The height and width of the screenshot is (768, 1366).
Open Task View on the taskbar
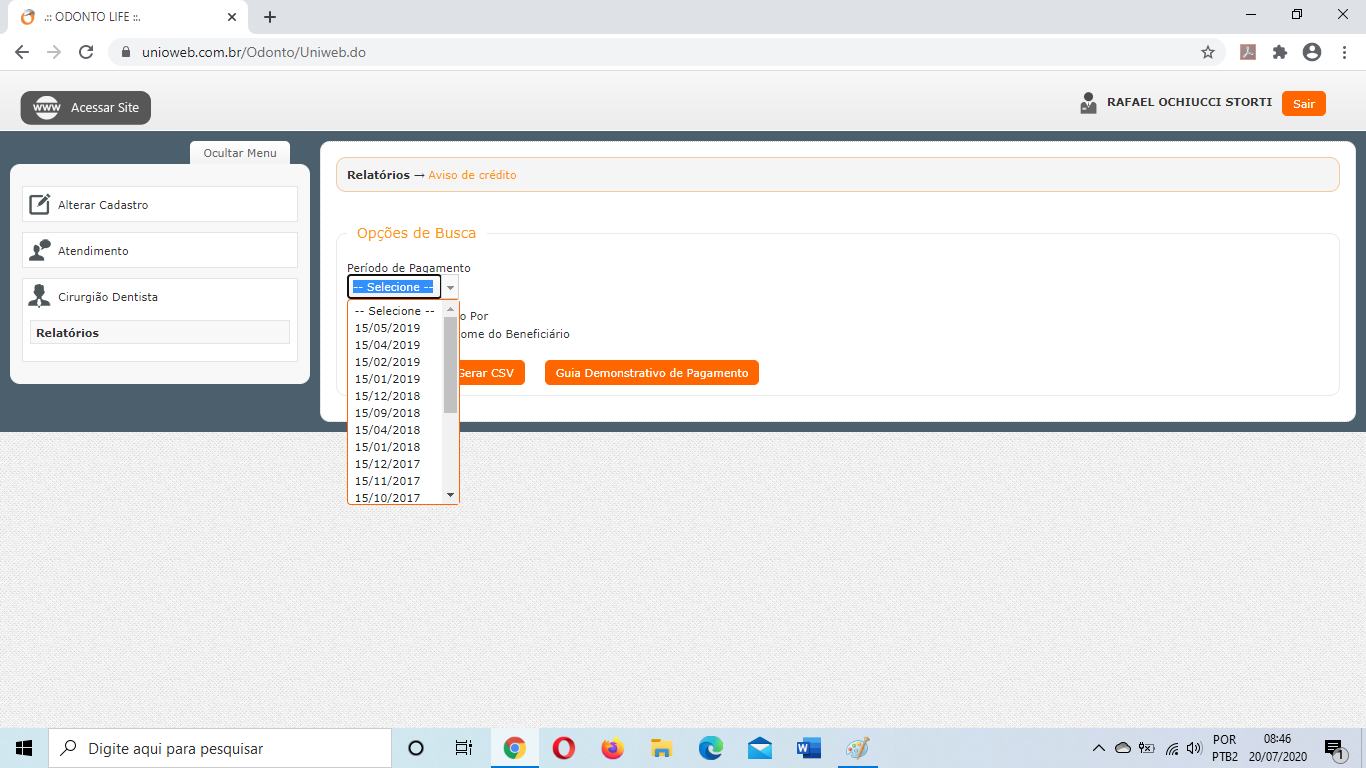coord(464,748)
